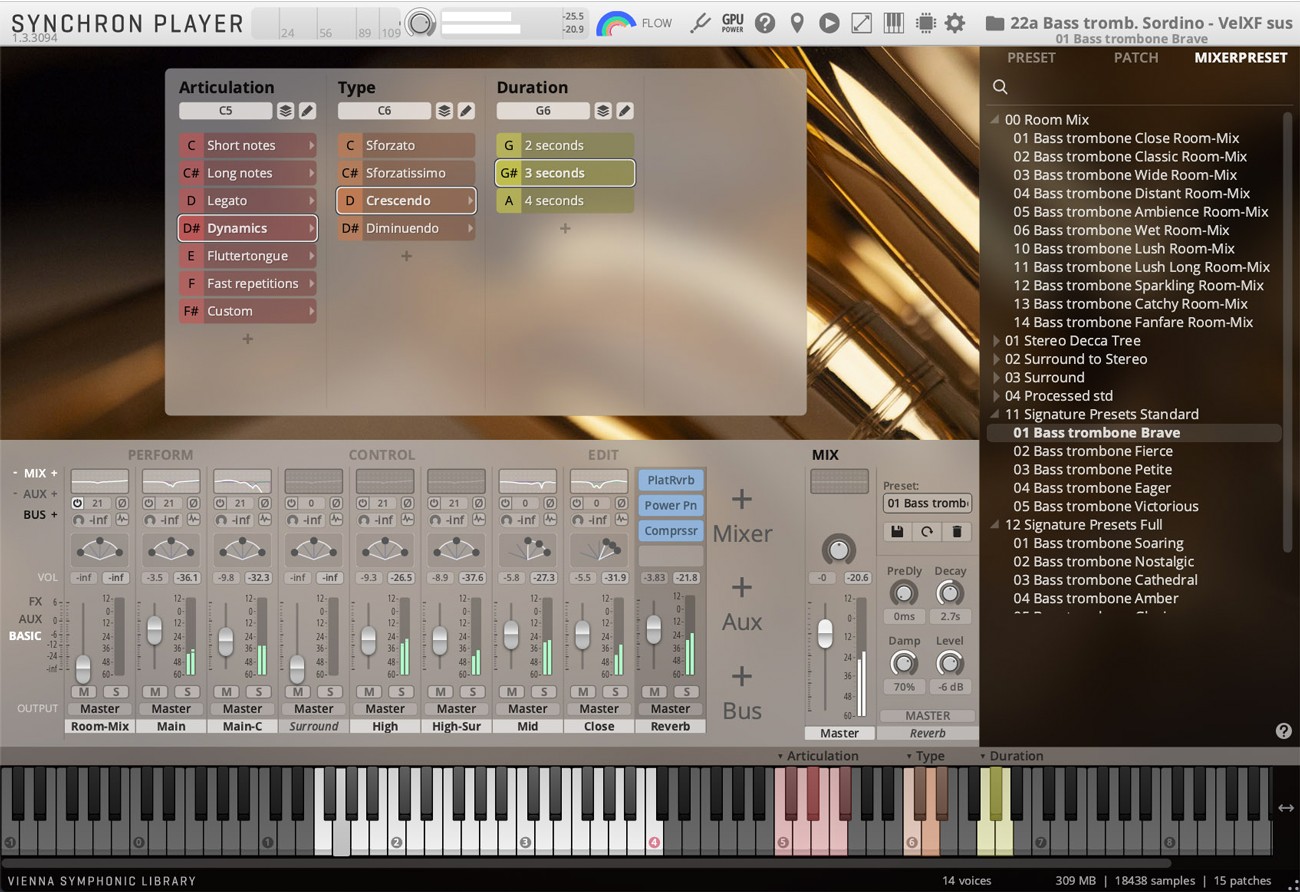Image resolution: width=1300 pixels, height=892 pixels.
Task: Click the keyboard horizontal zoom arrows icon
Action: tap(1286, 808)
